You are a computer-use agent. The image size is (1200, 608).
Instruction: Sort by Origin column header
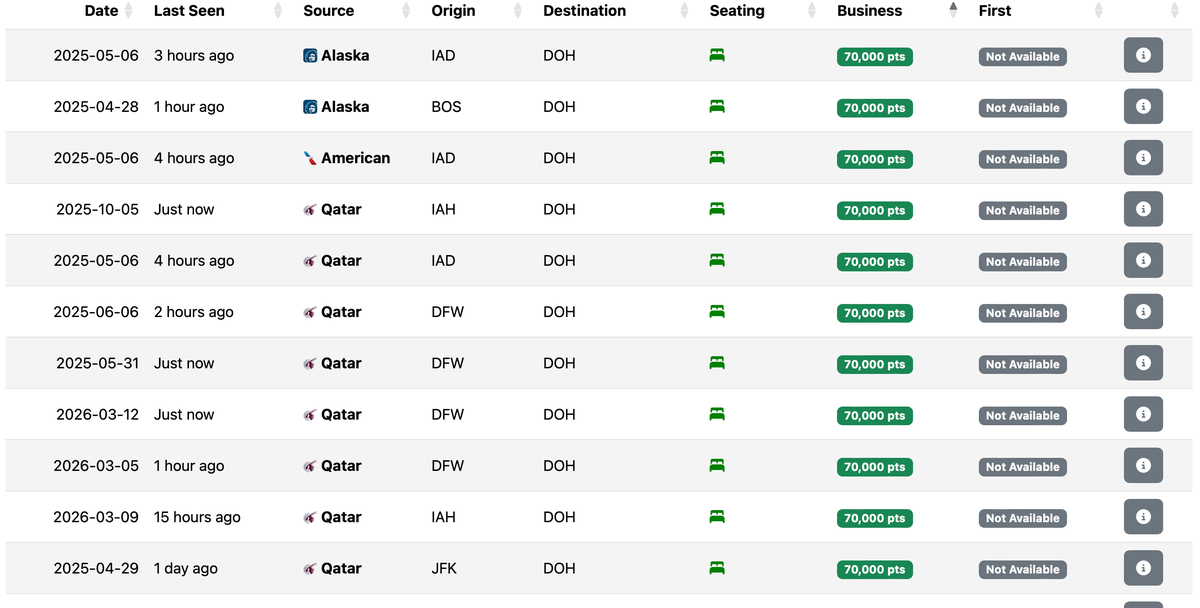453,11
